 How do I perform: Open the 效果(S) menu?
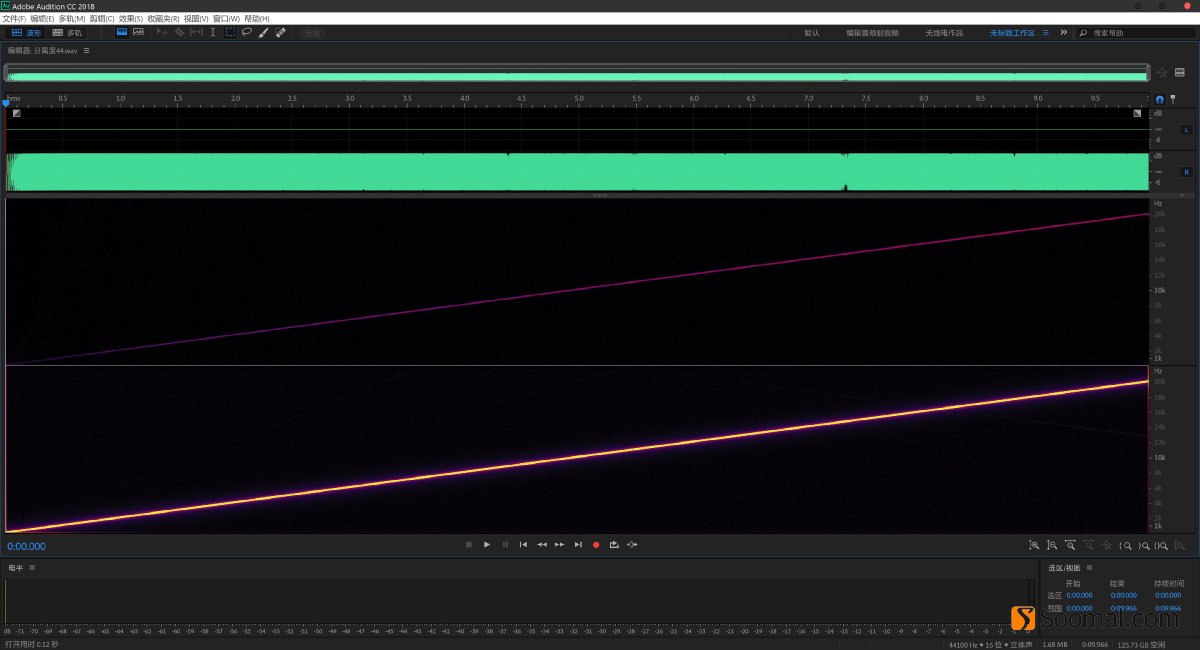click(x=131, y=19)
